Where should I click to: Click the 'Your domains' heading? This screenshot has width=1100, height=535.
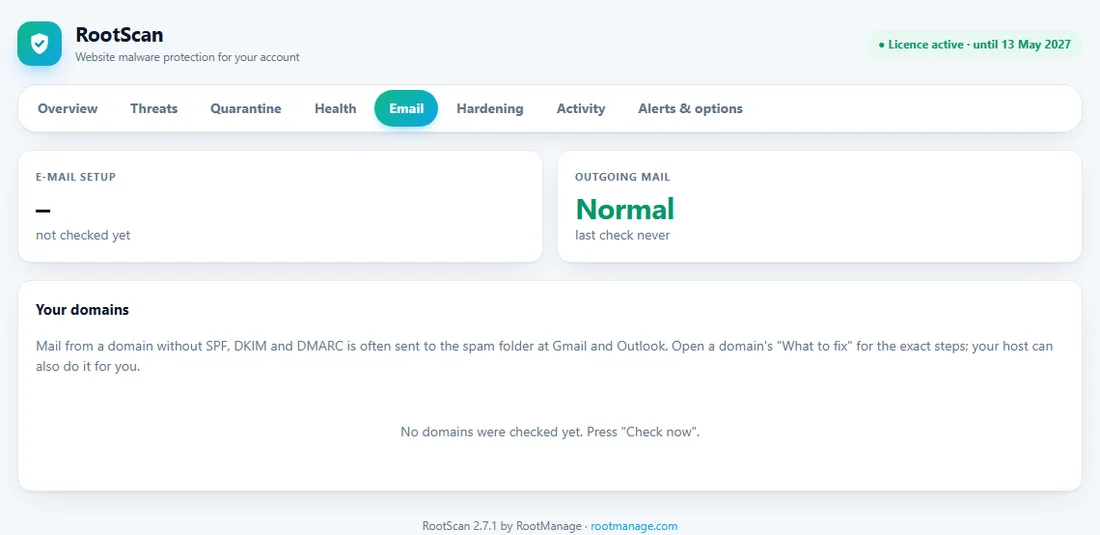tap(82, 309)
